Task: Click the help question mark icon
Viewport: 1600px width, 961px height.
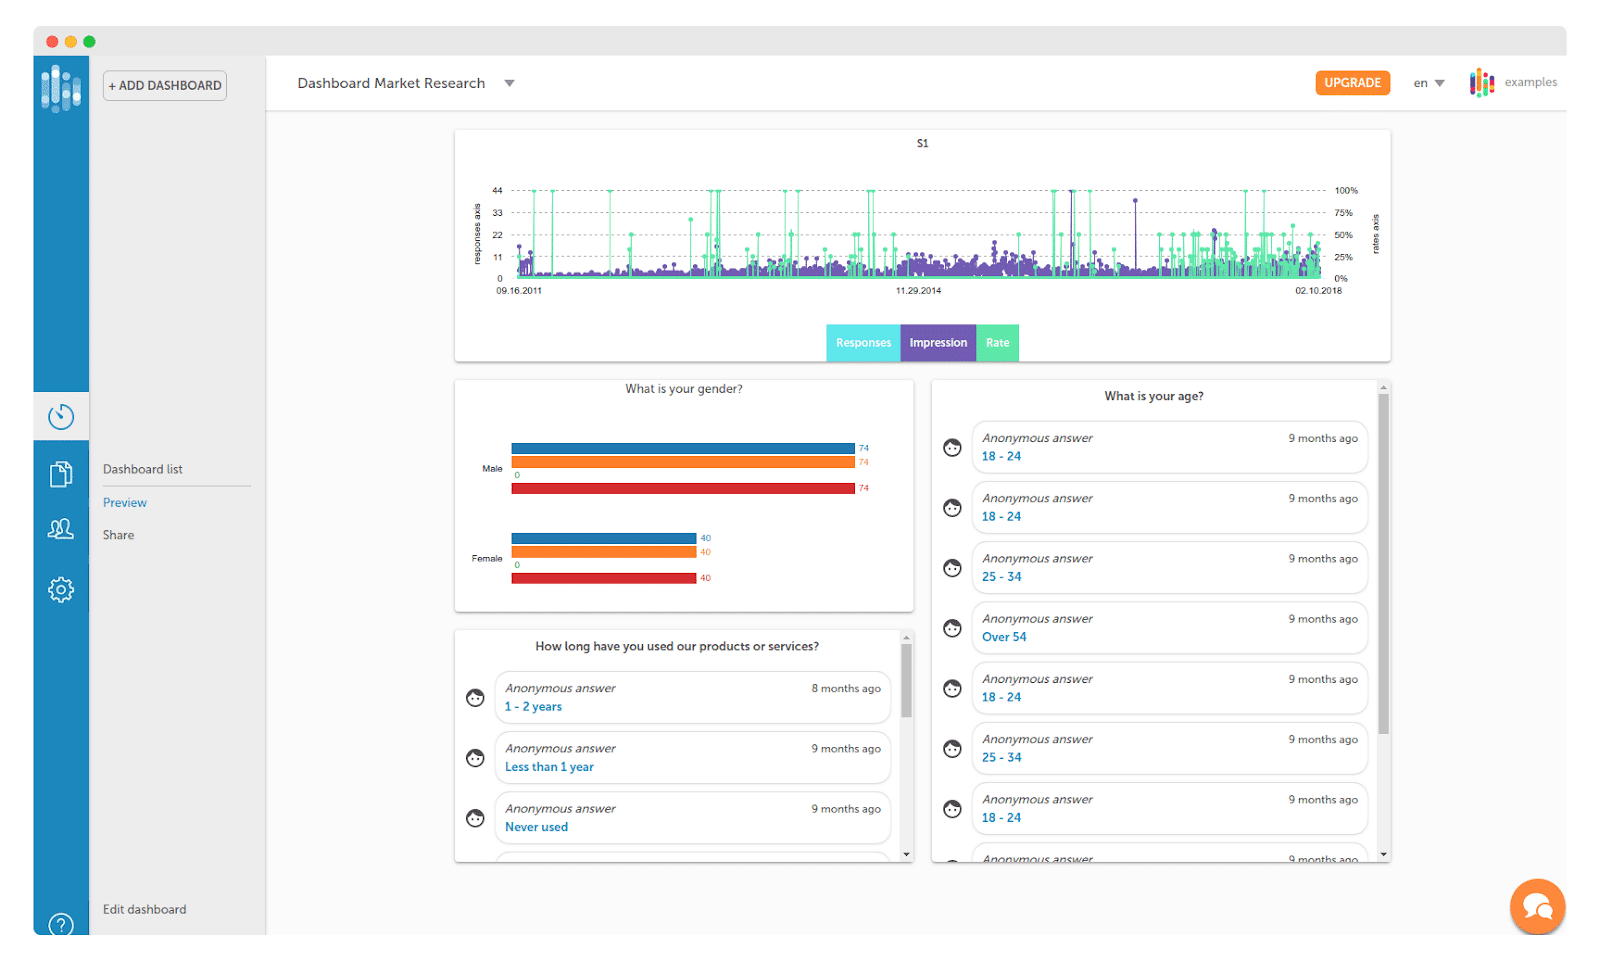Action: click(61, 923)
